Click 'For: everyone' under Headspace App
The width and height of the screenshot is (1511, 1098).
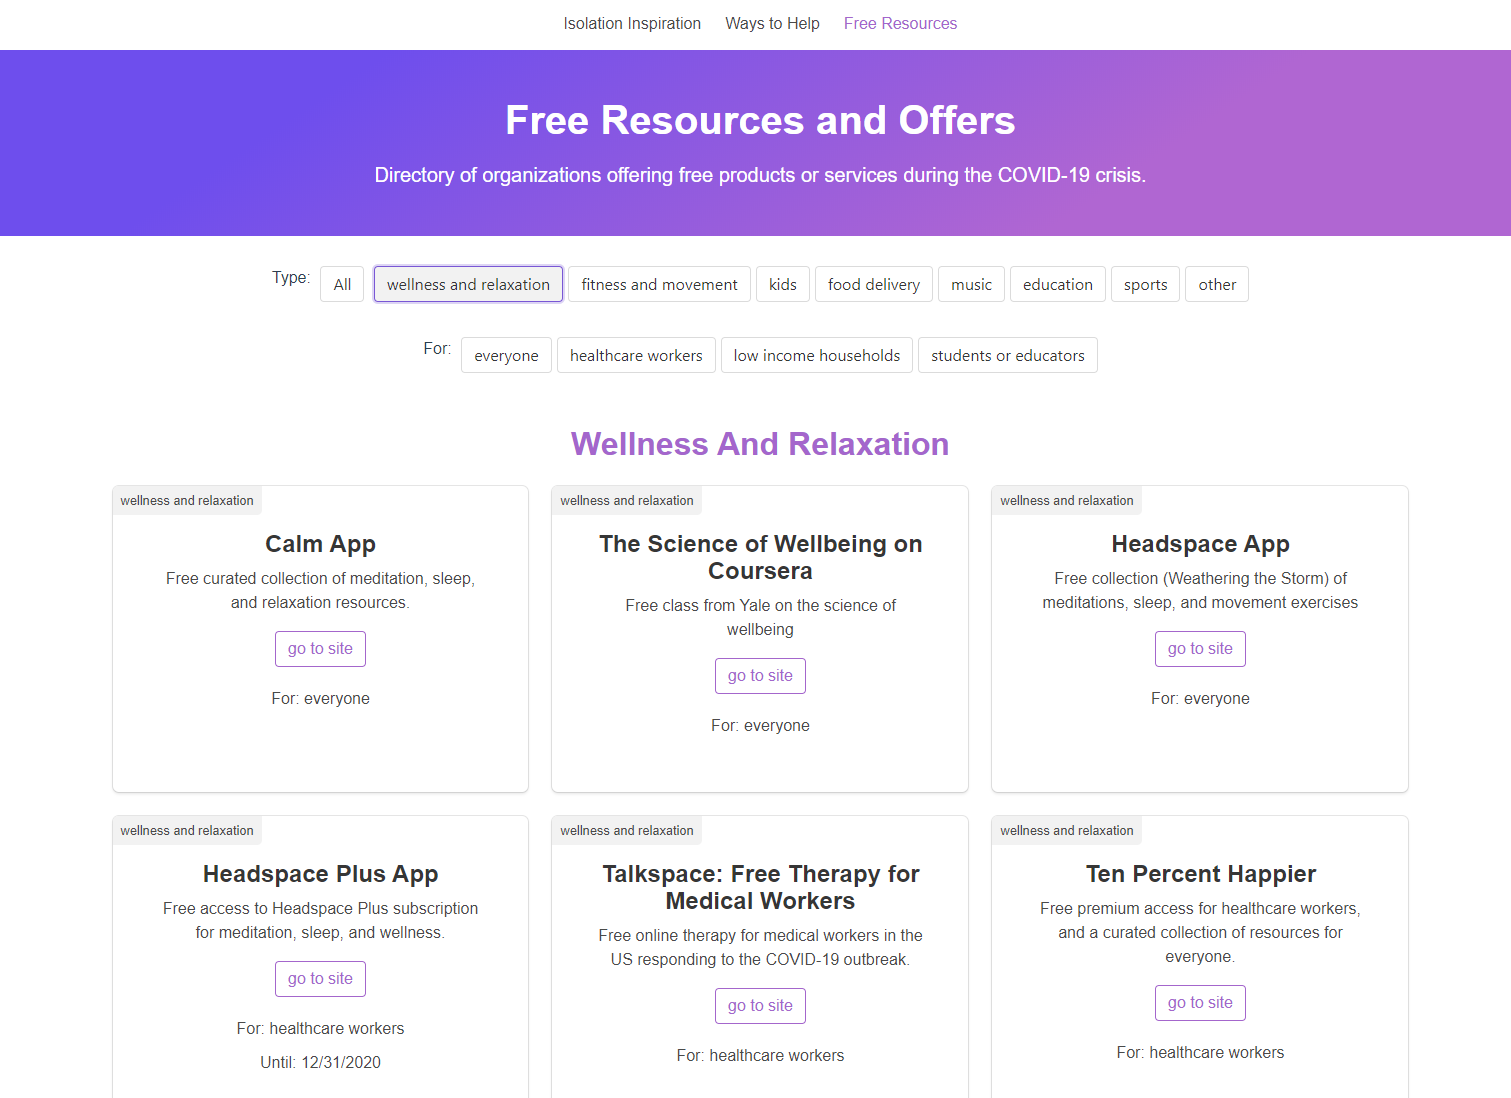pos(1200,698)
